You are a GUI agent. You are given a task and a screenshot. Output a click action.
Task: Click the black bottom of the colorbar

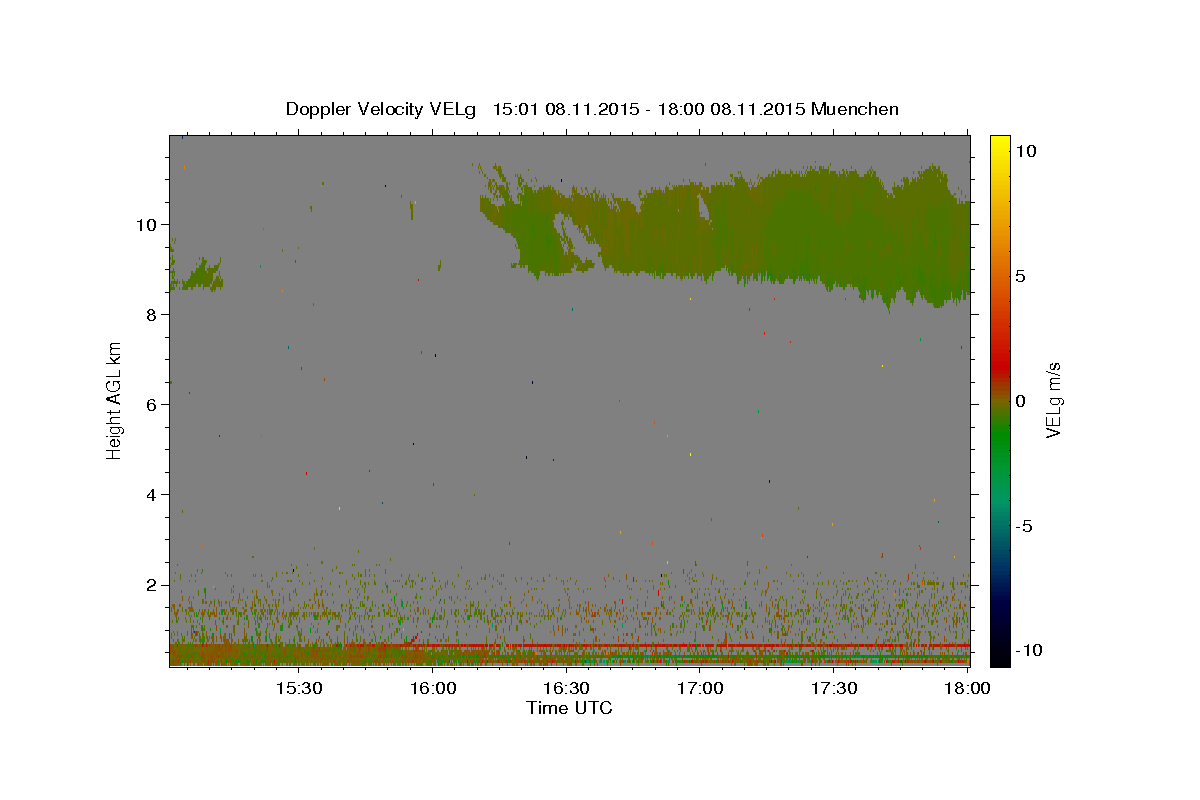[x=1000, y=655]
